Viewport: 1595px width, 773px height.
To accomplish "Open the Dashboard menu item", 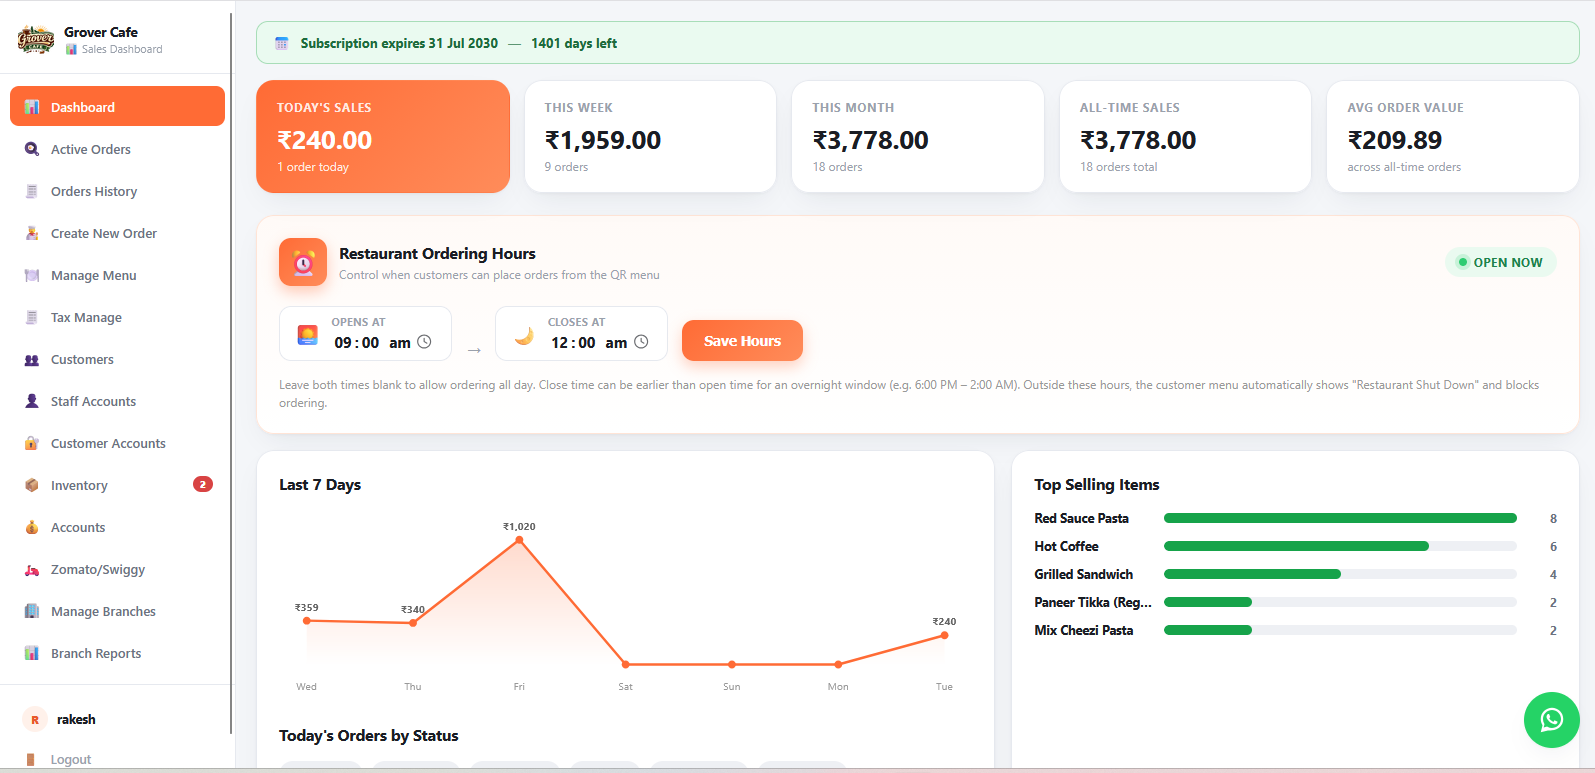I will pyautogui.click(x=117, y=106).
